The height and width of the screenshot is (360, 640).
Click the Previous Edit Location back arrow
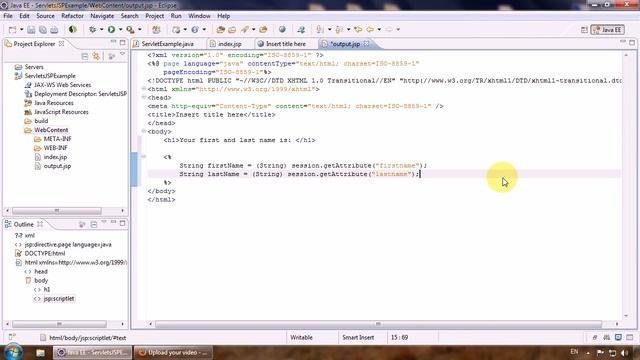tap(370, 29)
